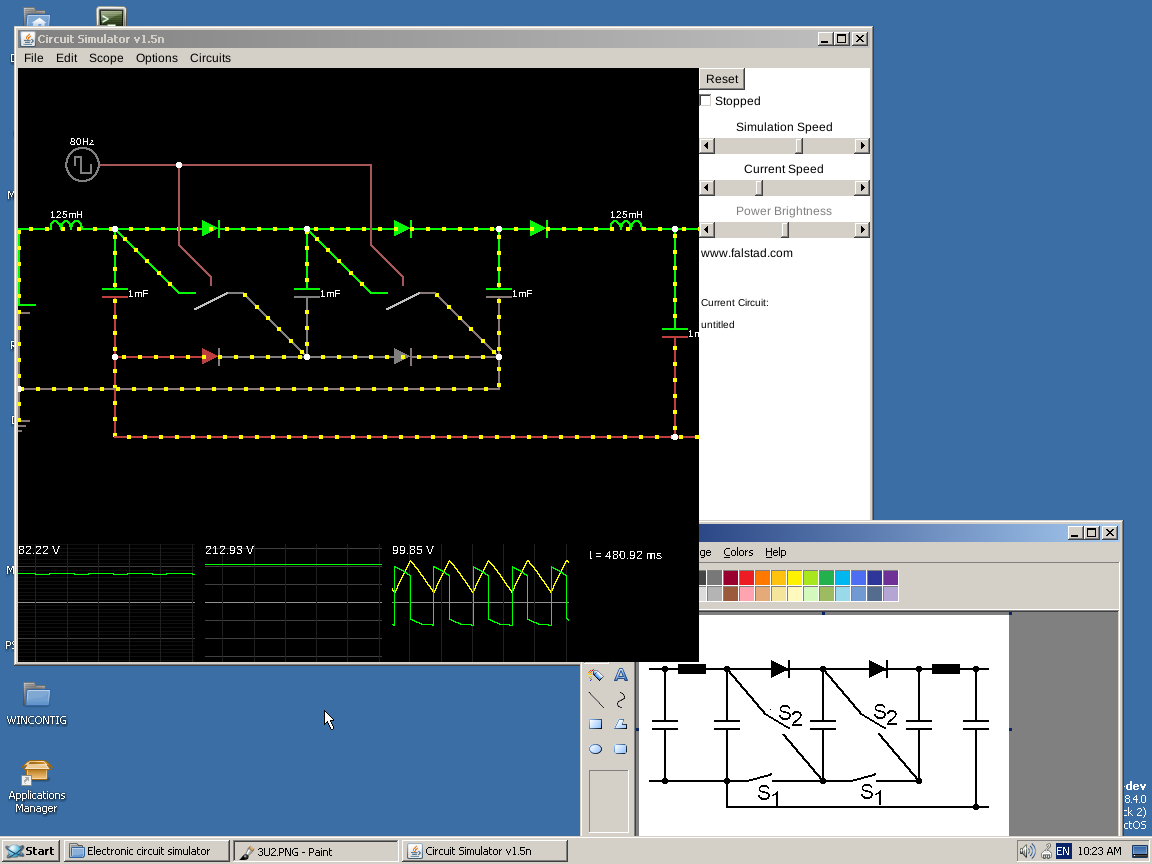Select the Rounded Rectangle tool in Paint
The height and width of the screenshot is (864, 1152).
[x=621, y=749]
